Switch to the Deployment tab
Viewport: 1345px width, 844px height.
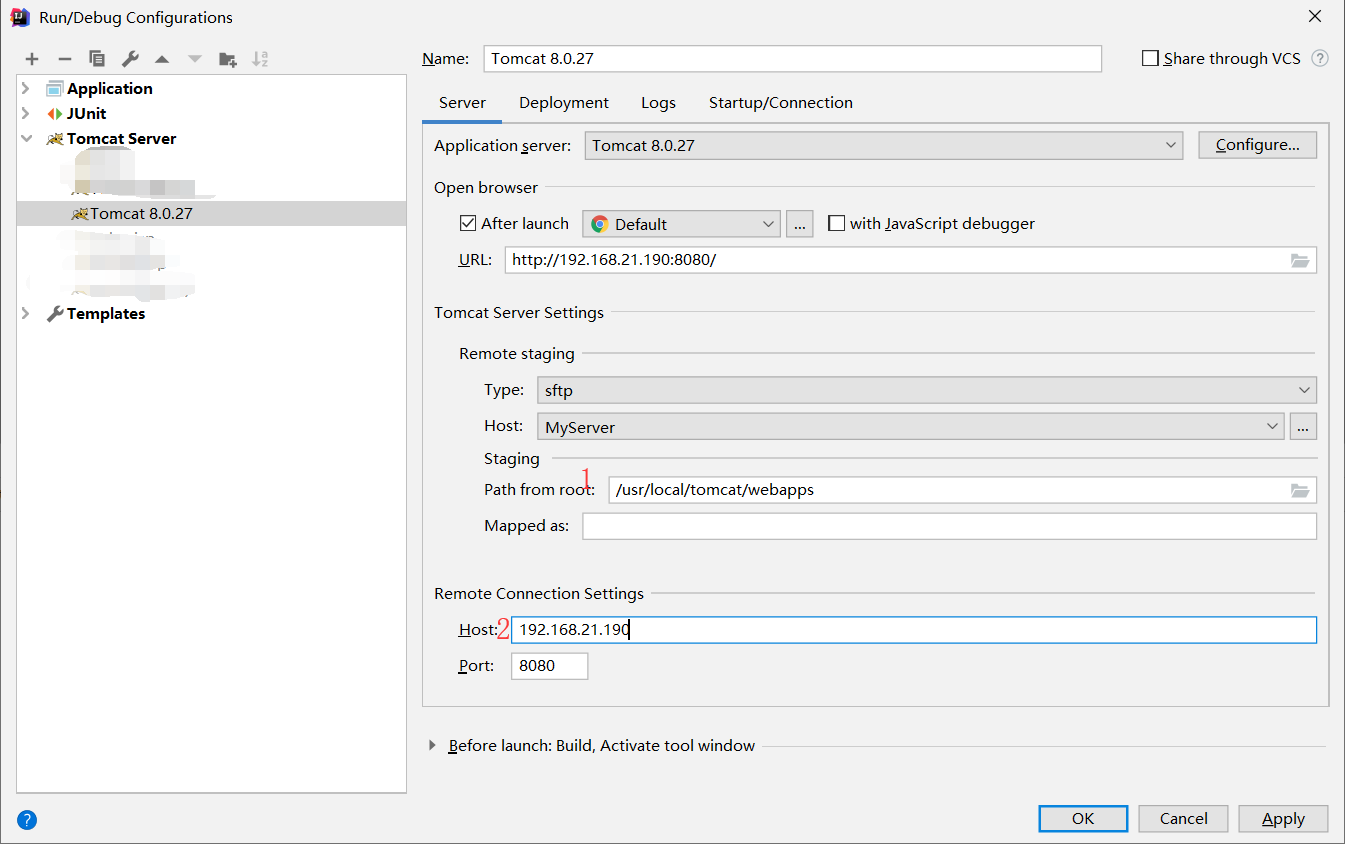(564, 103)
